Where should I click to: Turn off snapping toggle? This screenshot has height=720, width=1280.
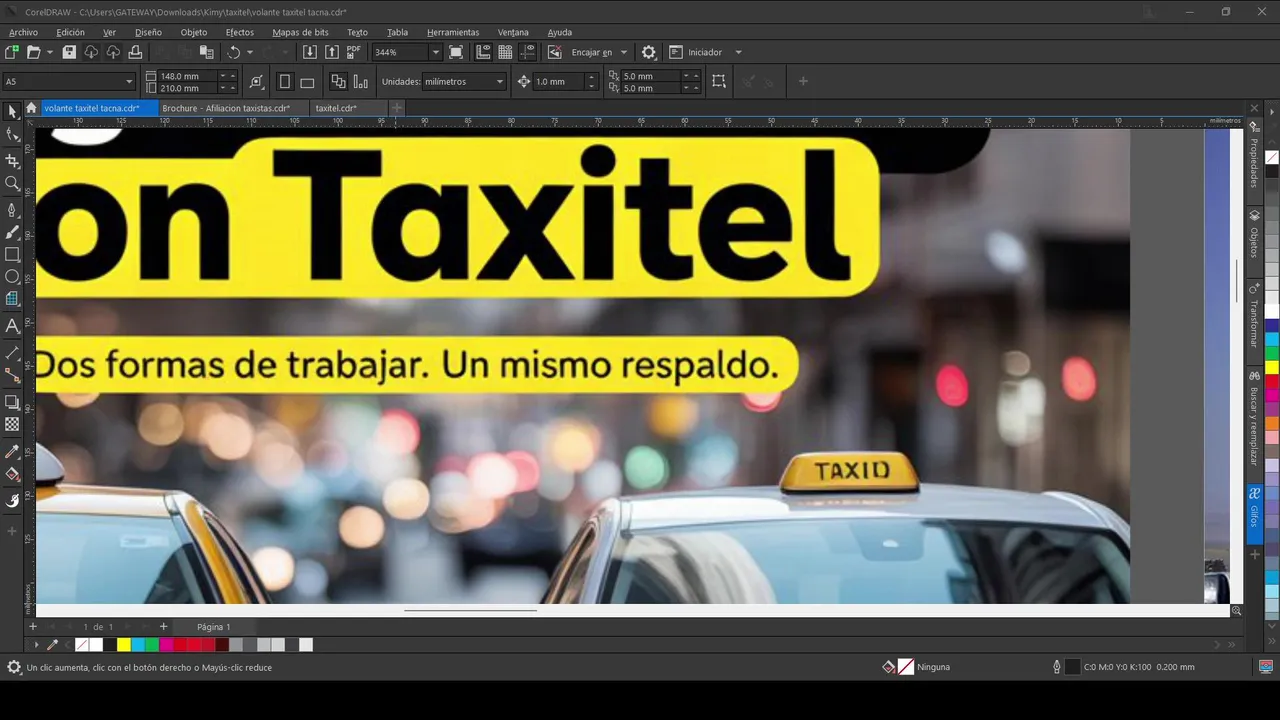tap(555, 52)
